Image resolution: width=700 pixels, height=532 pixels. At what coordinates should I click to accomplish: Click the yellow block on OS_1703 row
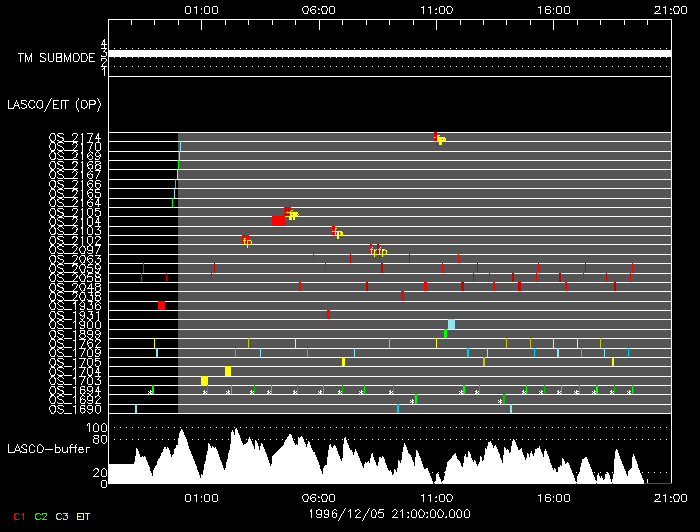click(x=204, y=381)
